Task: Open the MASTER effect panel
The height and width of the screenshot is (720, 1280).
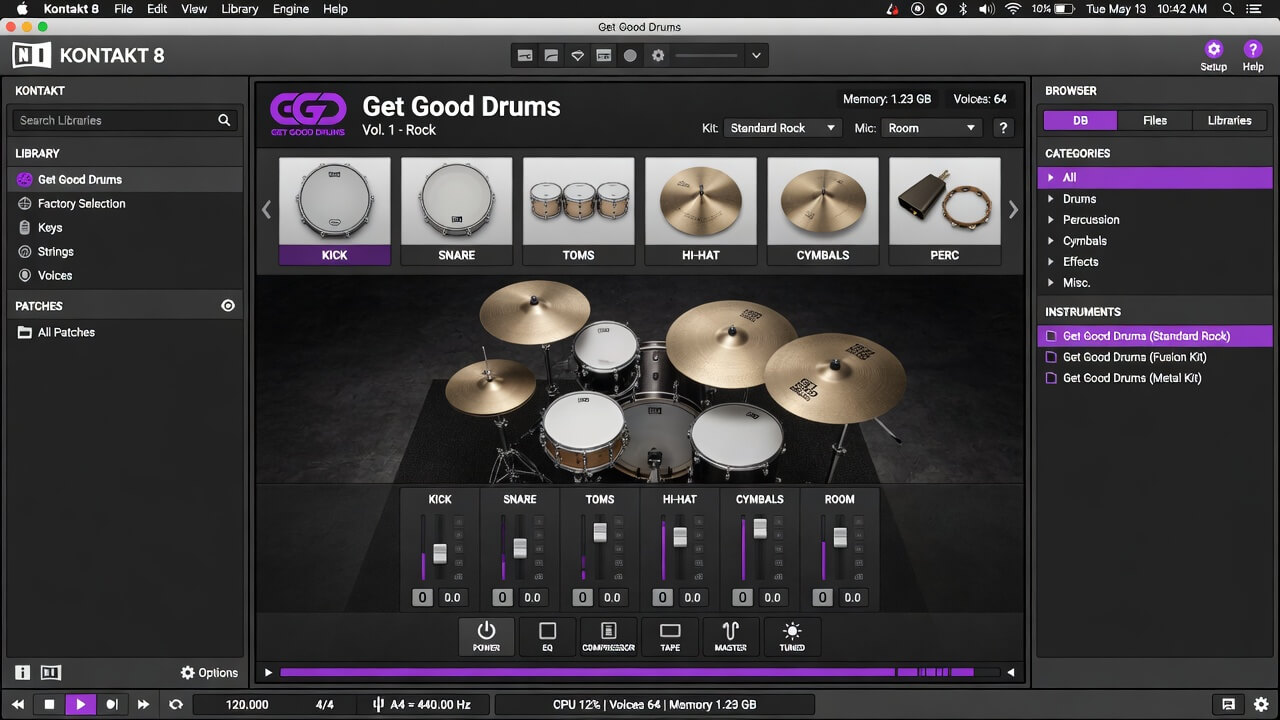Action: [x=731, y=635]
